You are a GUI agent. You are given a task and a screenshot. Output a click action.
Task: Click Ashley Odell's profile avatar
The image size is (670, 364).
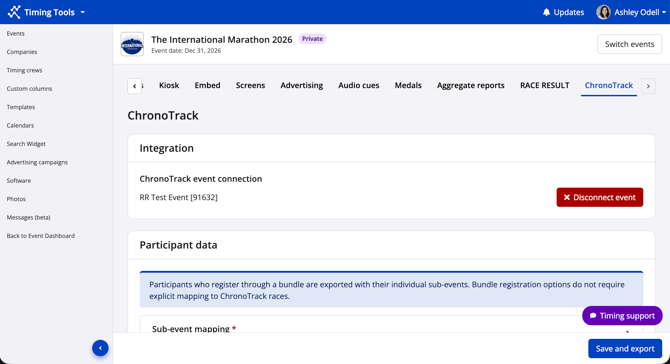[x=603, y=12]
